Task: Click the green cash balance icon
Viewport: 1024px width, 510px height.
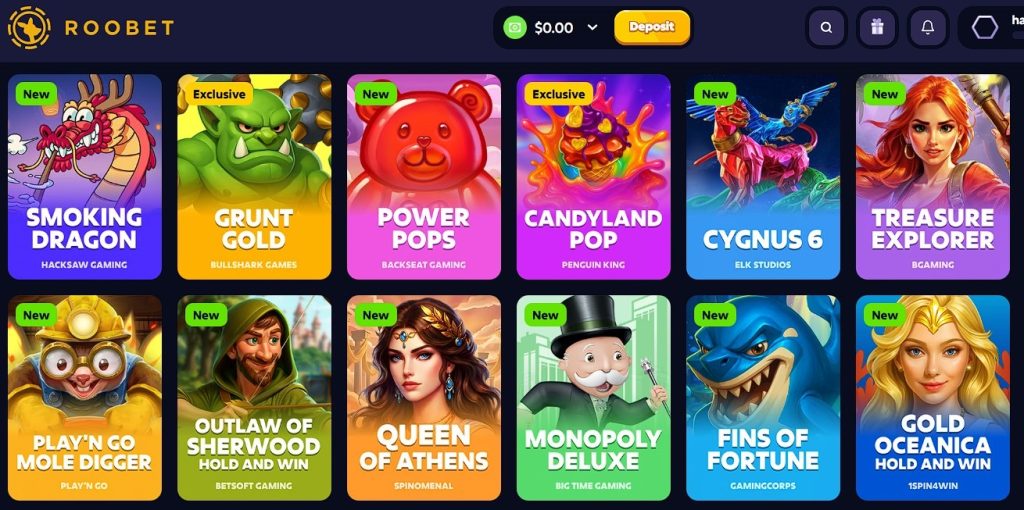Action: tap(515, 27)
